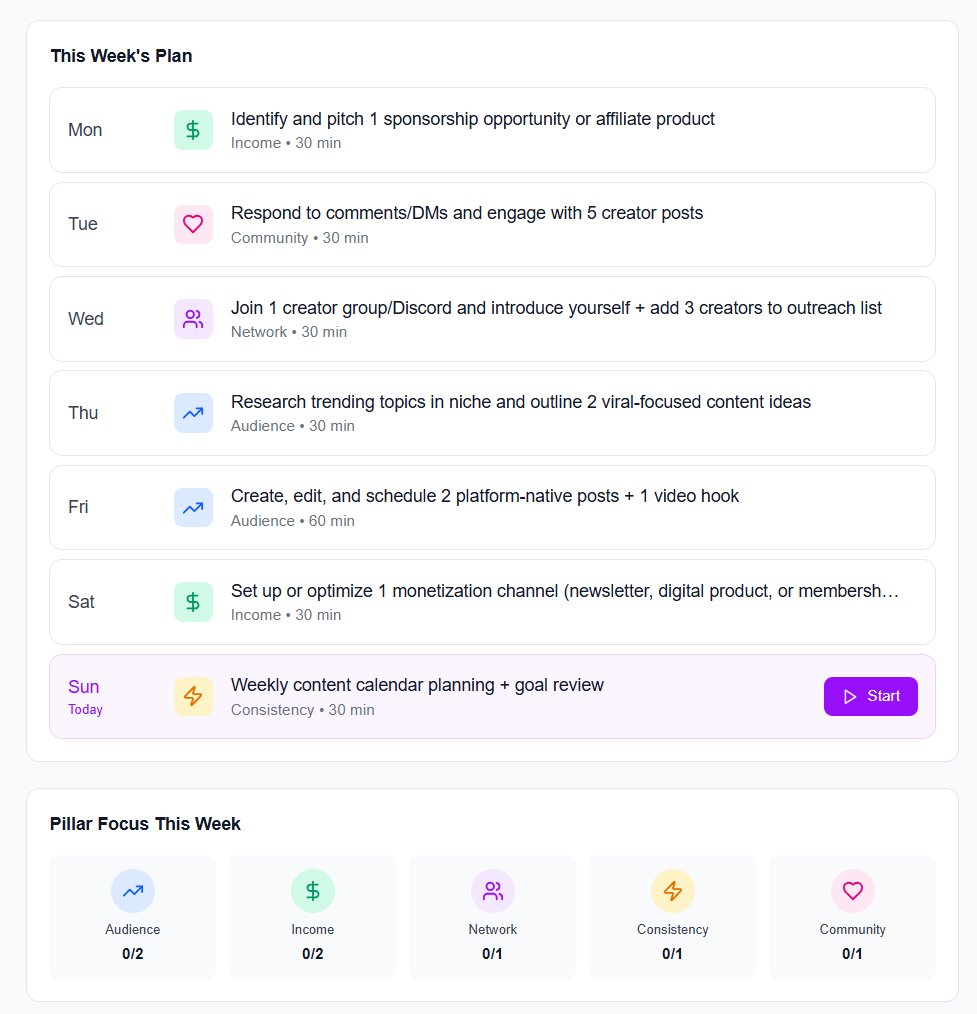Click the lightning bolt icon on Sunday's task

pos(193,696)
